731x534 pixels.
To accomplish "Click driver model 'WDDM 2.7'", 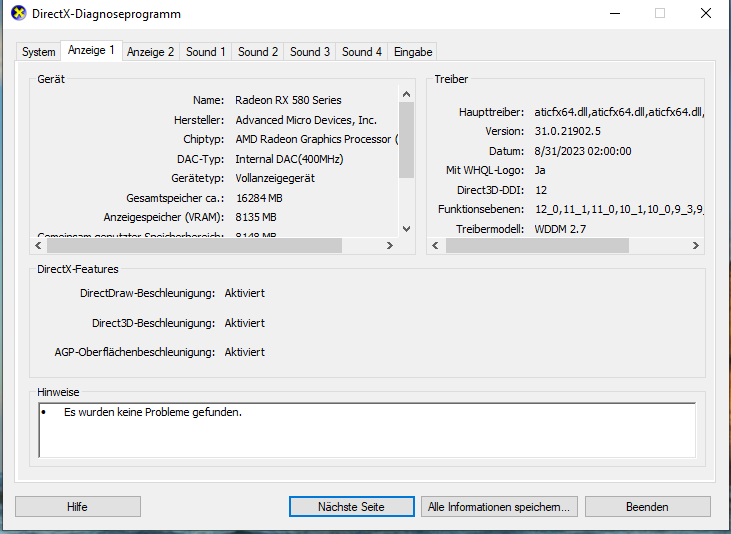I will point(560,229).
